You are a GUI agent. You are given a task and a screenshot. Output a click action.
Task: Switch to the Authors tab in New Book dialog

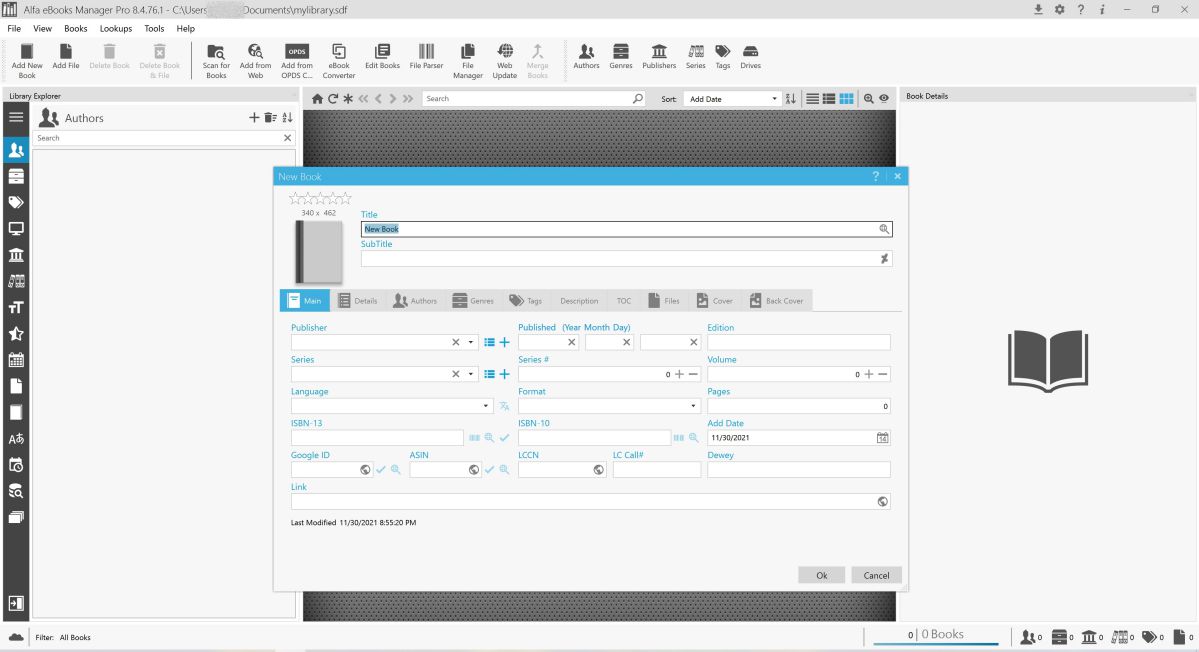(x=415, y=300)
